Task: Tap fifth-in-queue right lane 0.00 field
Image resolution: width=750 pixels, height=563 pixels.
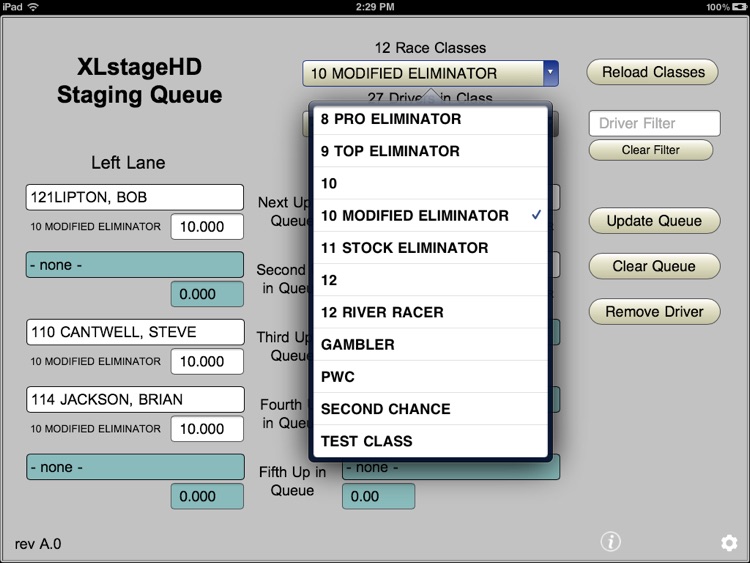Action: (378, 497)
